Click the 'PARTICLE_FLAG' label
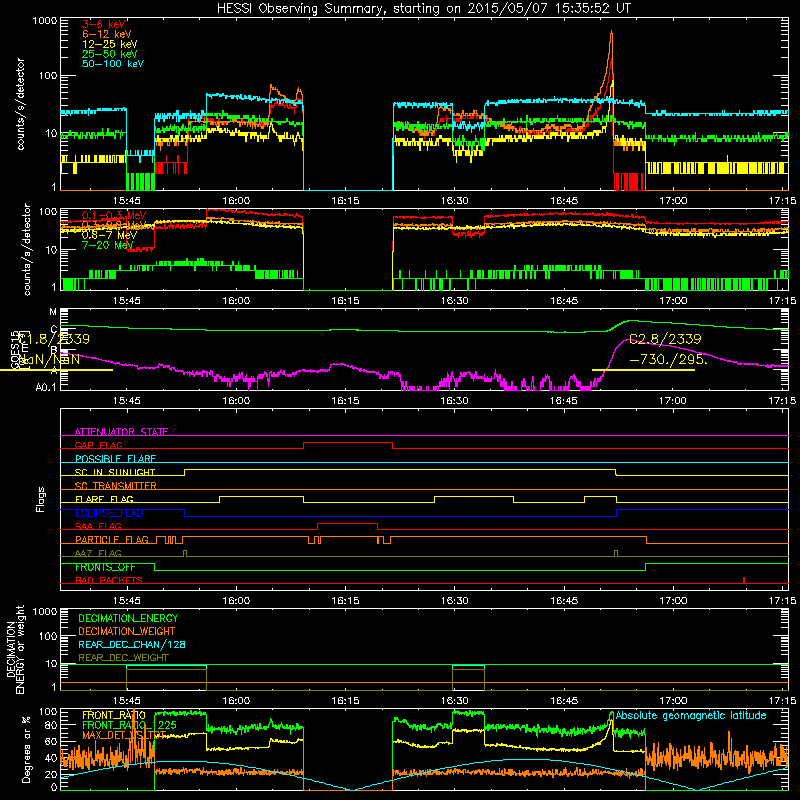The width and height of the screenshot is (800, 800). pos(112,540)
